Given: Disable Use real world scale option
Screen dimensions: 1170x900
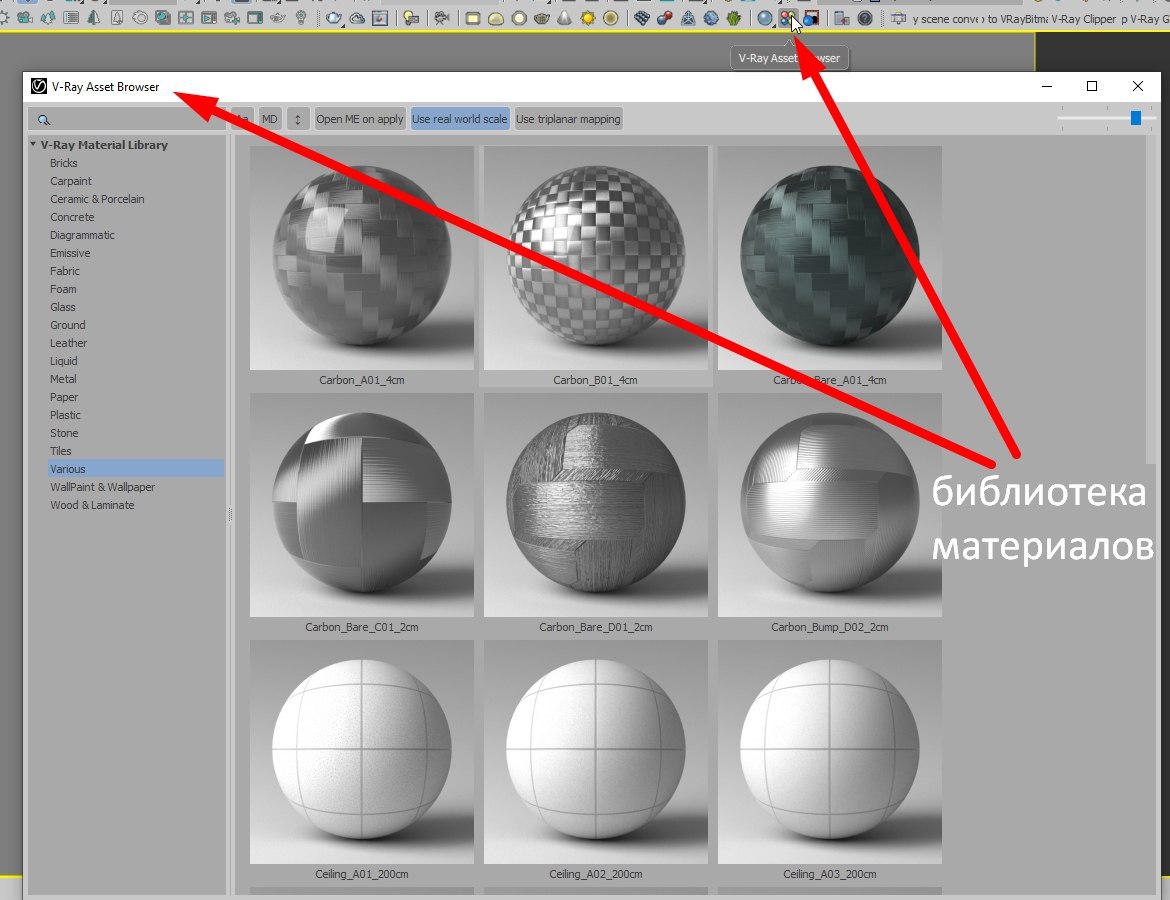Looking at the screenshot, I should pyautogui.click(x=460, y=119).
